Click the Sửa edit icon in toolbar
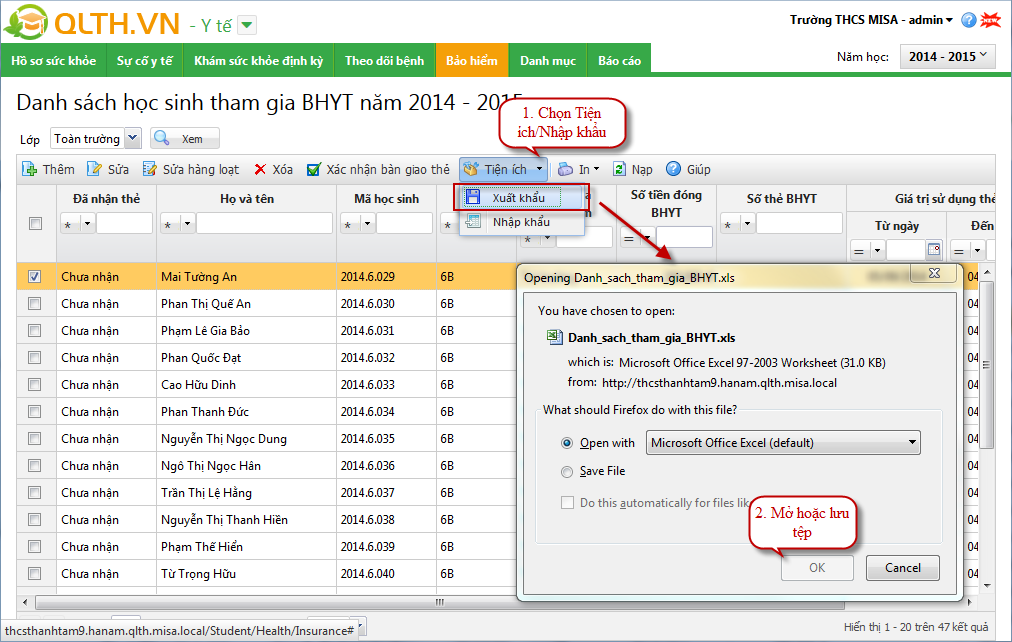The width and height of the screenshot is (1012, 642). [x=95, y=170]
